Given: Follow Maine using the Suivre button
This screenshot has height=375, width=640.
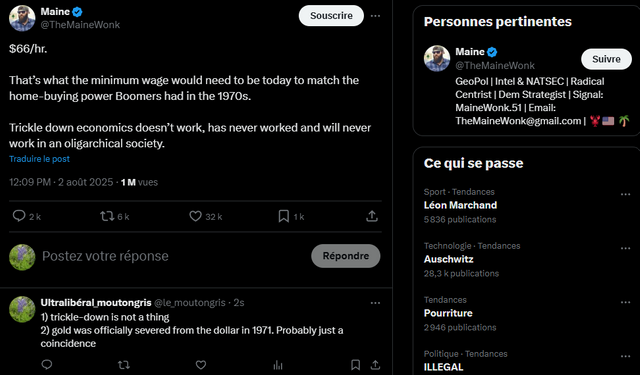Looking at the screenshot, I should [x=606, y=59].
